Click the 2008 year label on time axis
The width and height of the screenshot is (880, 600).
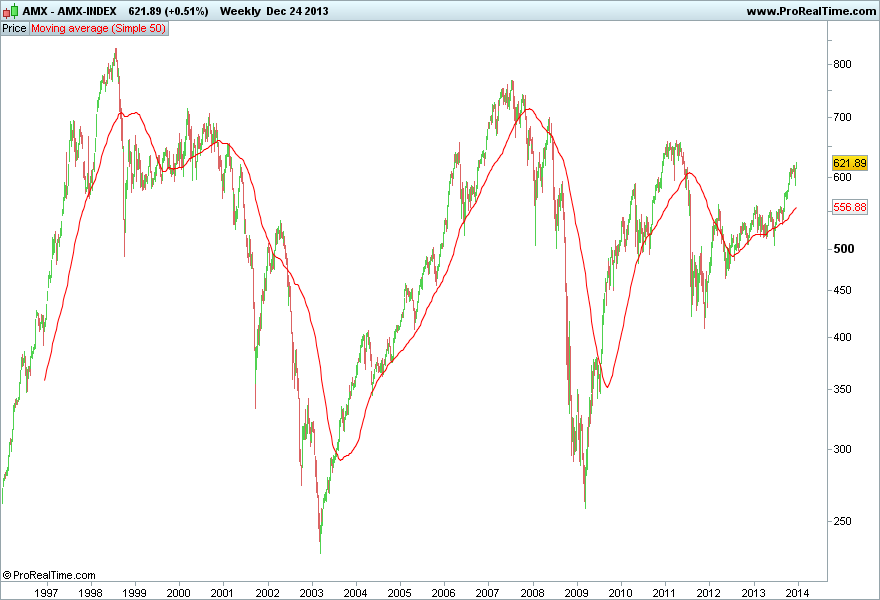click(x=532, y=593)
